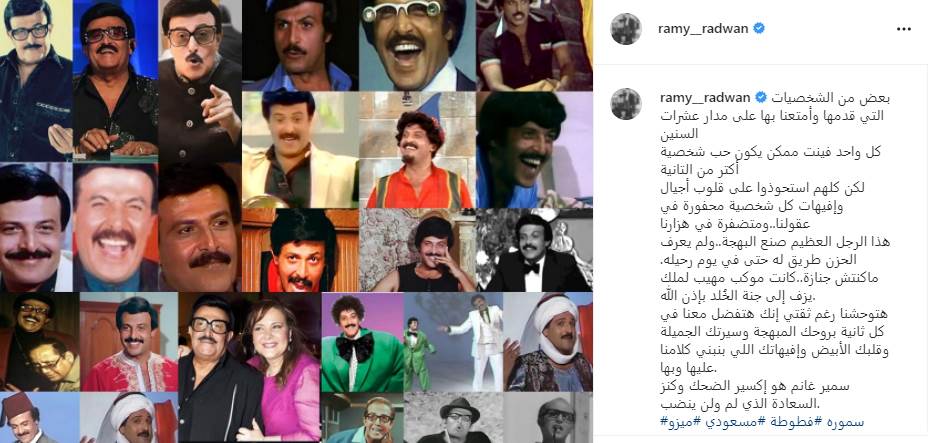The height and width of the screenshot is (443, 928).
Task: Click the red fez hat photo
Action: [x=39, y=418]
